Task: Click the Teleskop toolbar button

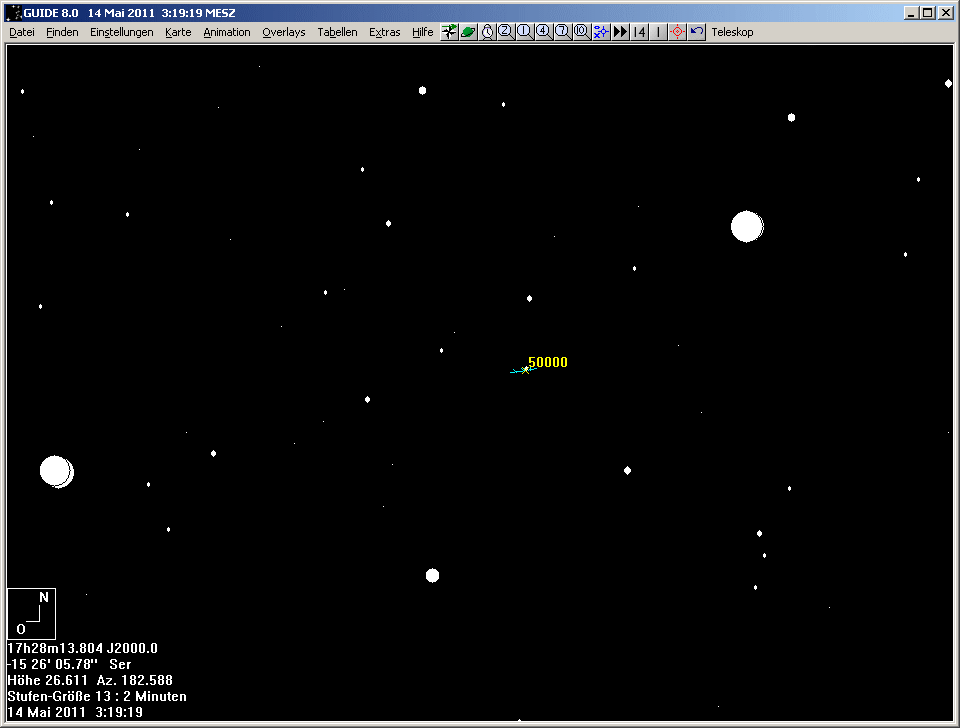Action: click(x=732, y=32)
